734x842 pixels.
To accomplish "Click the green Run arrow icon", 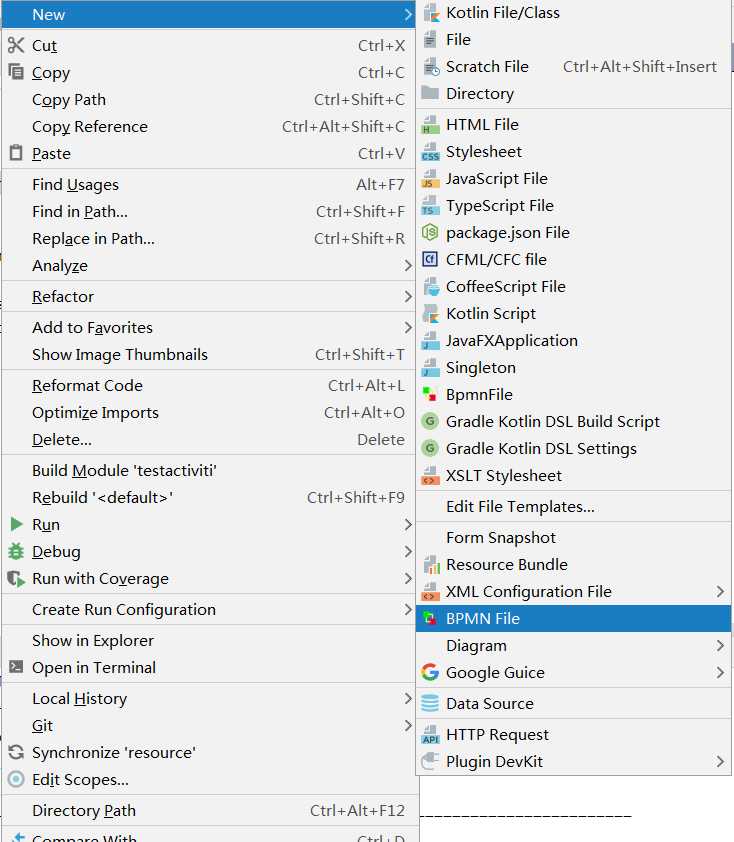I will 16,524.
